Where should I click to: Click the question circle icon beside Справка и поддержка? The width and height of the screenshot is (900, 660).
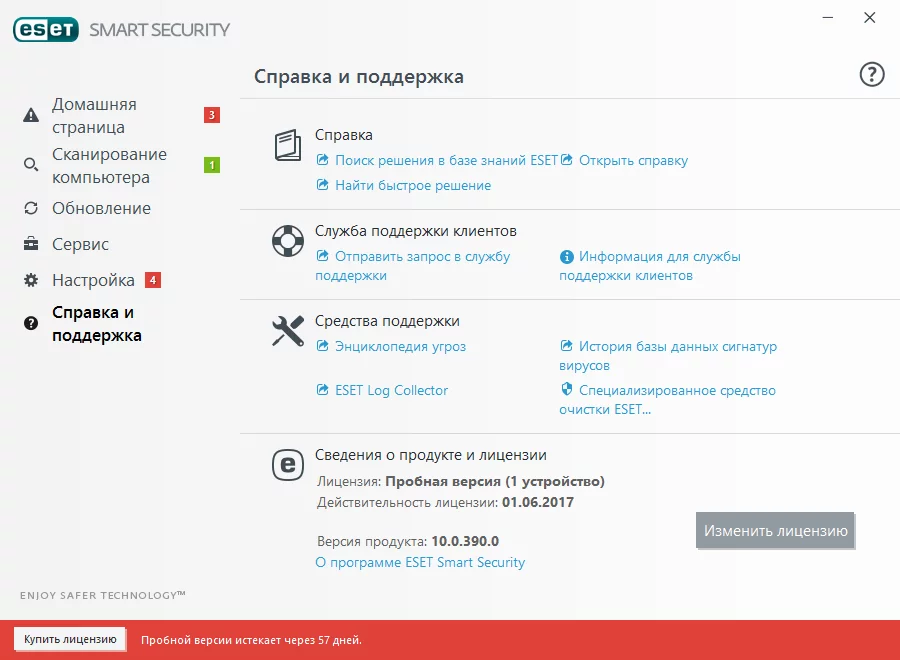31,323
